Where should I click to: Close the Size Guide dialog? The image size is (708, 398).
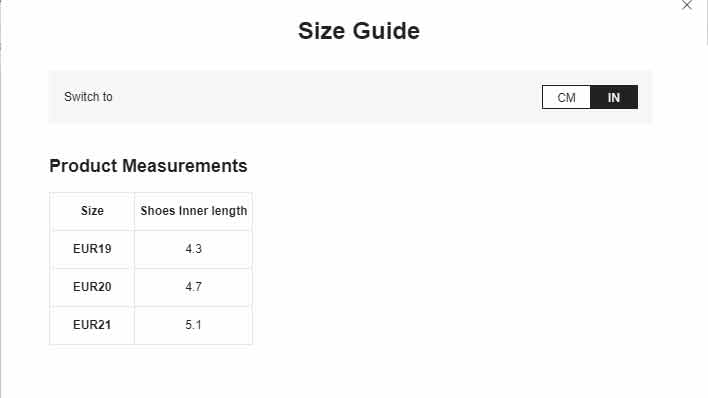tap(687, 5)
